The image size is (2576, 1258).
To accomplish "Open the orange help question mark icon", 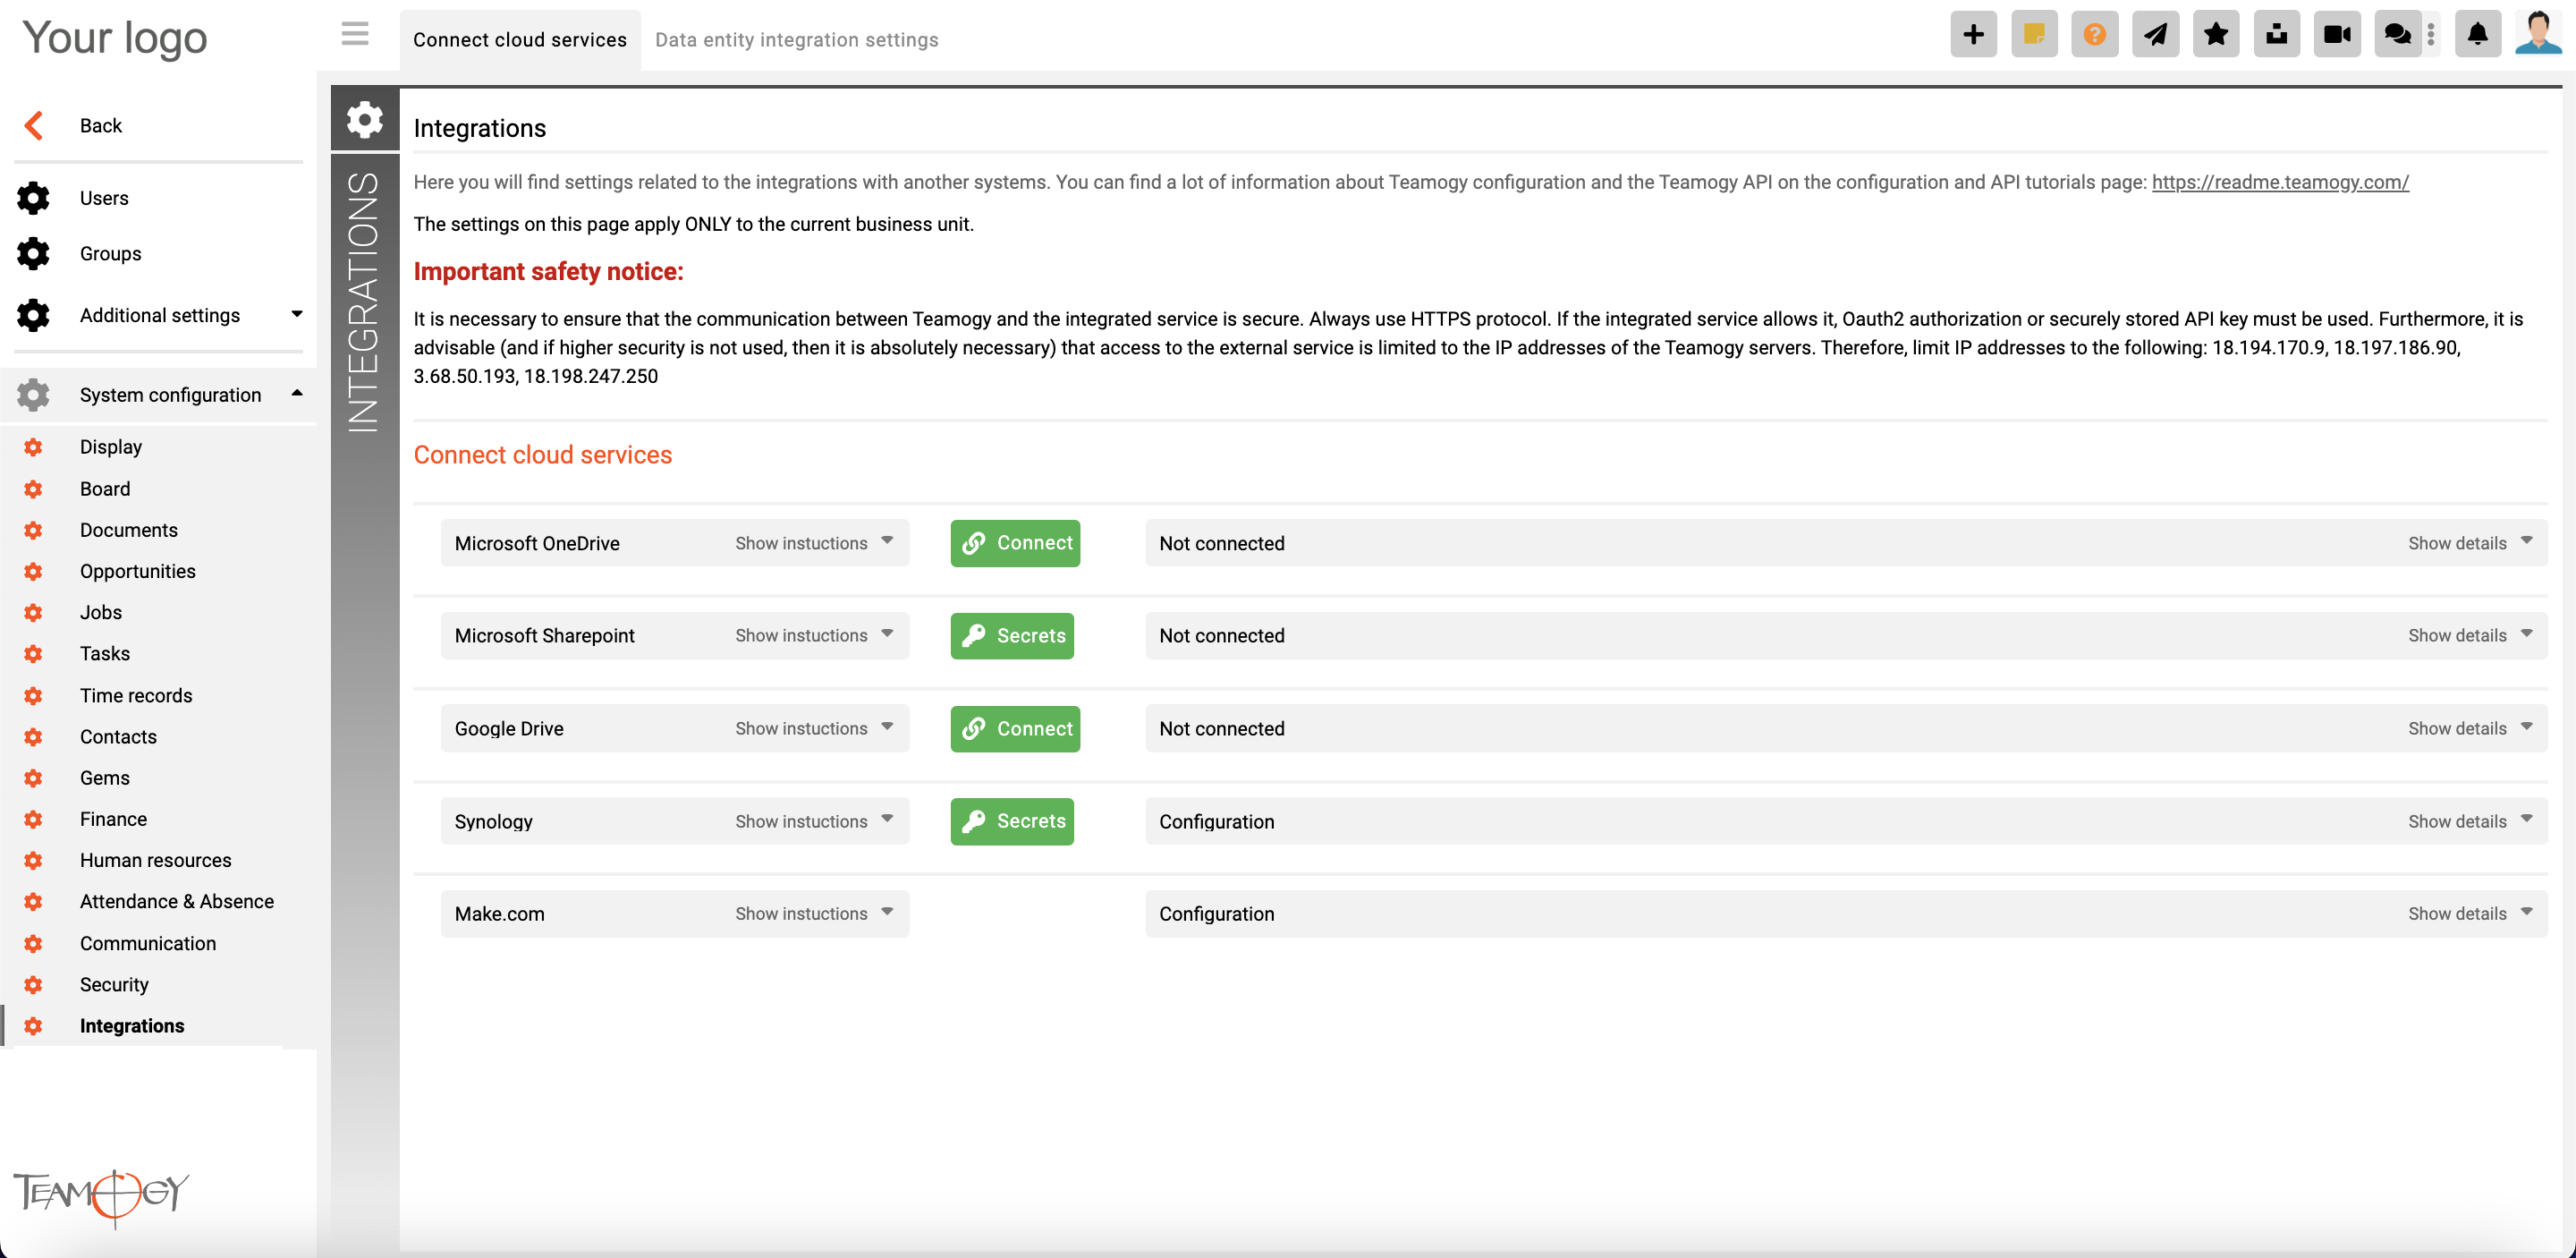I will [2094, 35].
